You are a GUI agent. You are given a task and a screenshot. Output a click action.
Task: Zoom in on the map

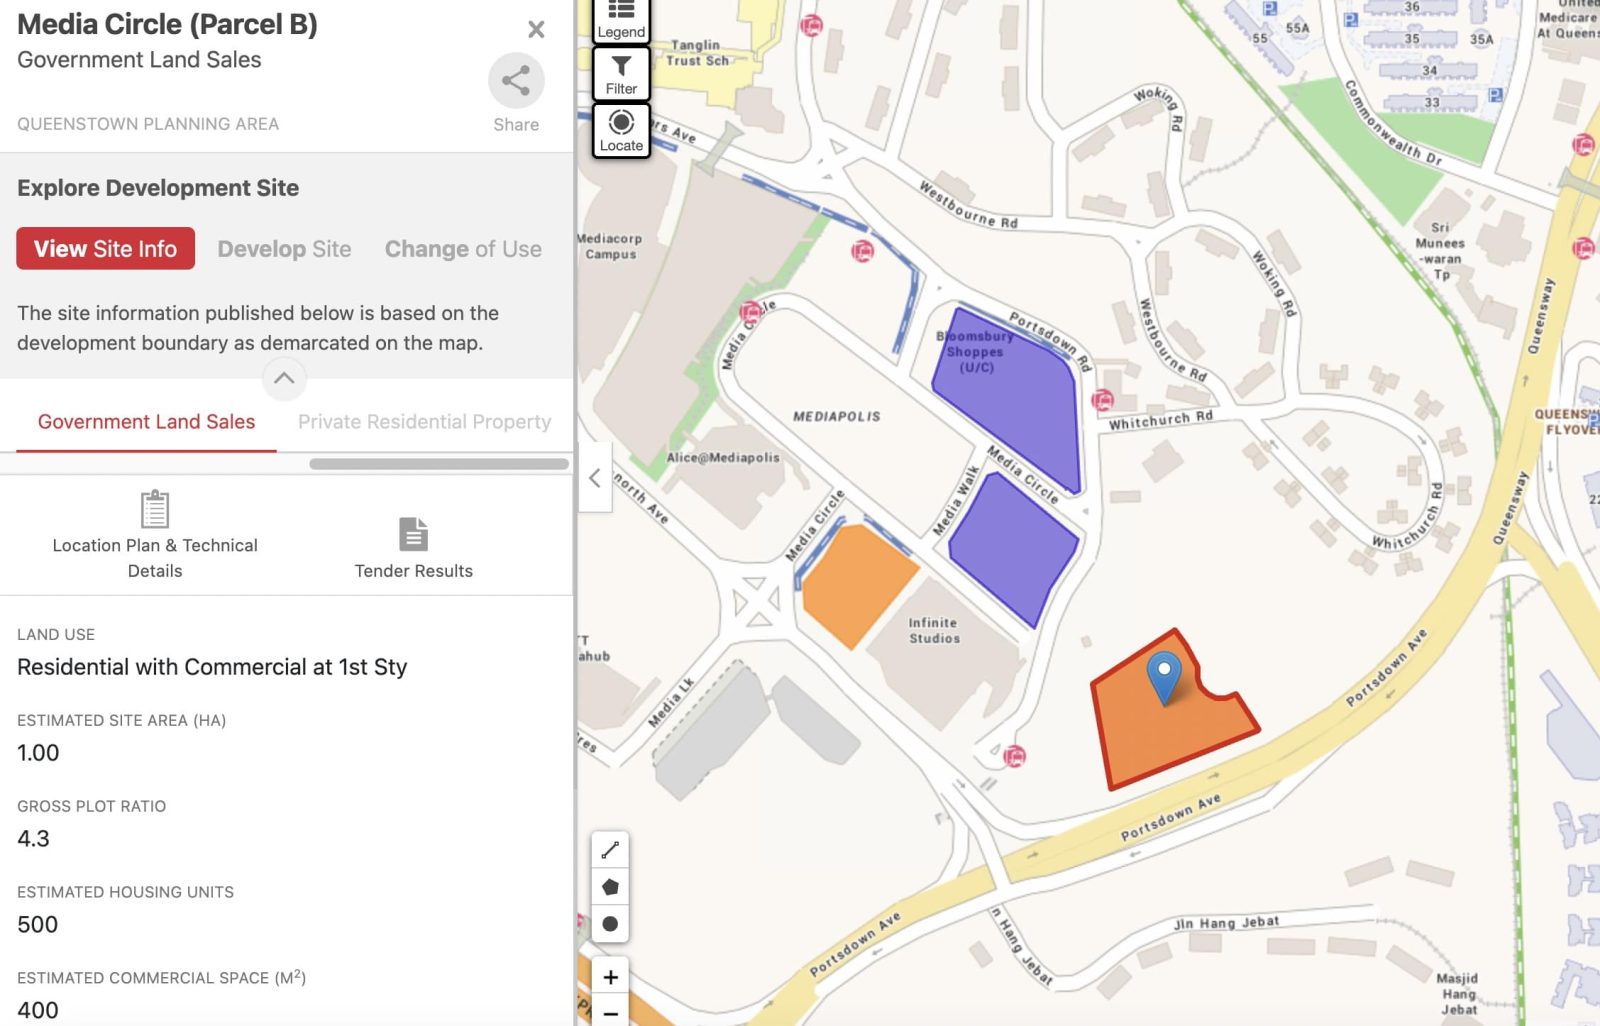click(x=610, y=977)
